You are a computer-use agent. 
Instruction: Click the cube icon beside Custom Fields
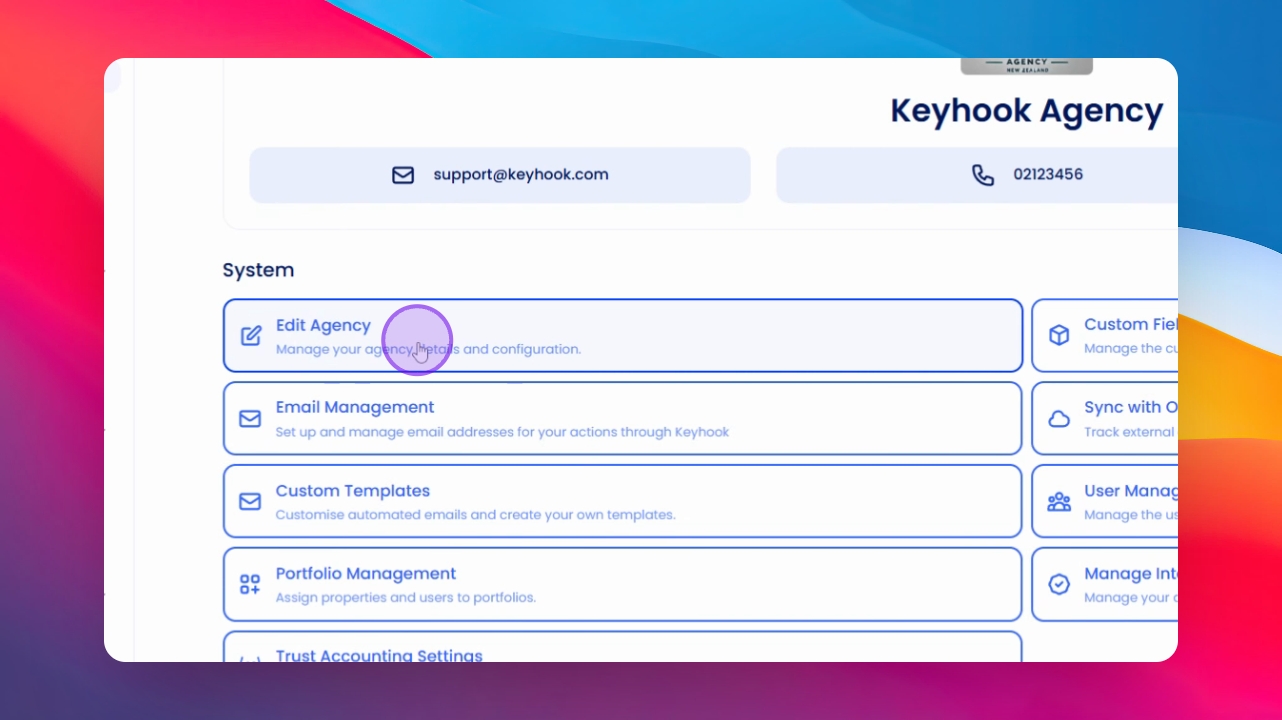1059,335
